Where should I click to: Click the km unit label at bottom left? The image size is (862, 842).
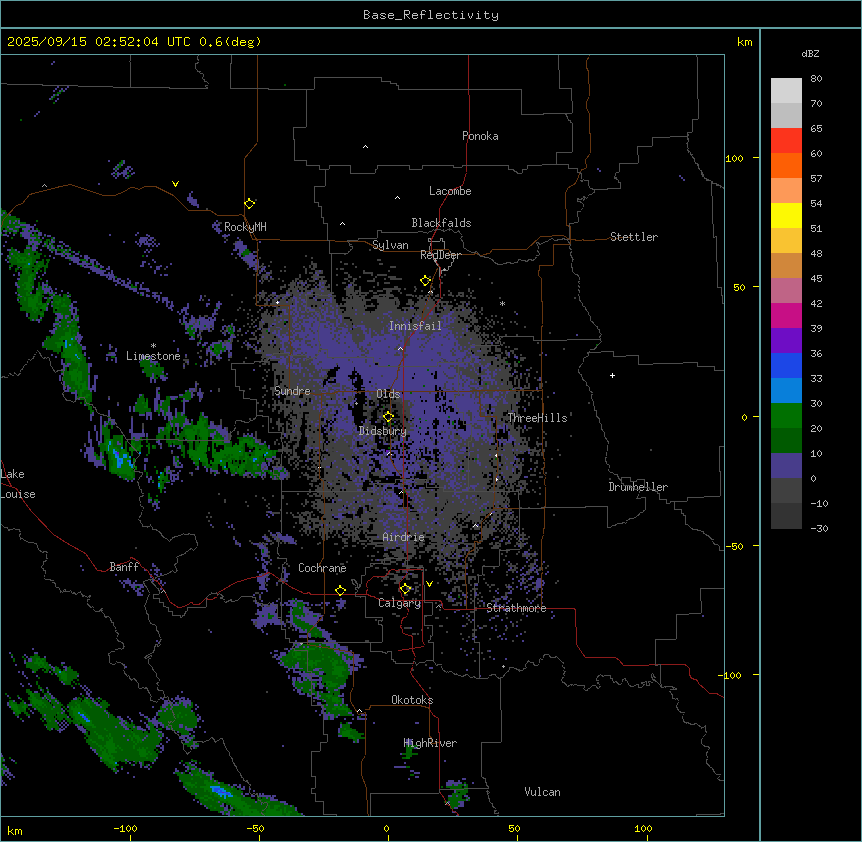(x=15, y=830)
